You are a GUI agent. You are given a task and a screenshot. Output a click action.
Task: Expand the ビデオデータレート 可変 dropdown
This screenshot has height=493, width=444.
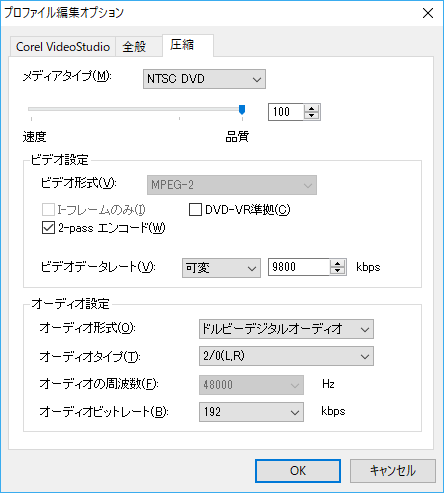tap(221, 268)
